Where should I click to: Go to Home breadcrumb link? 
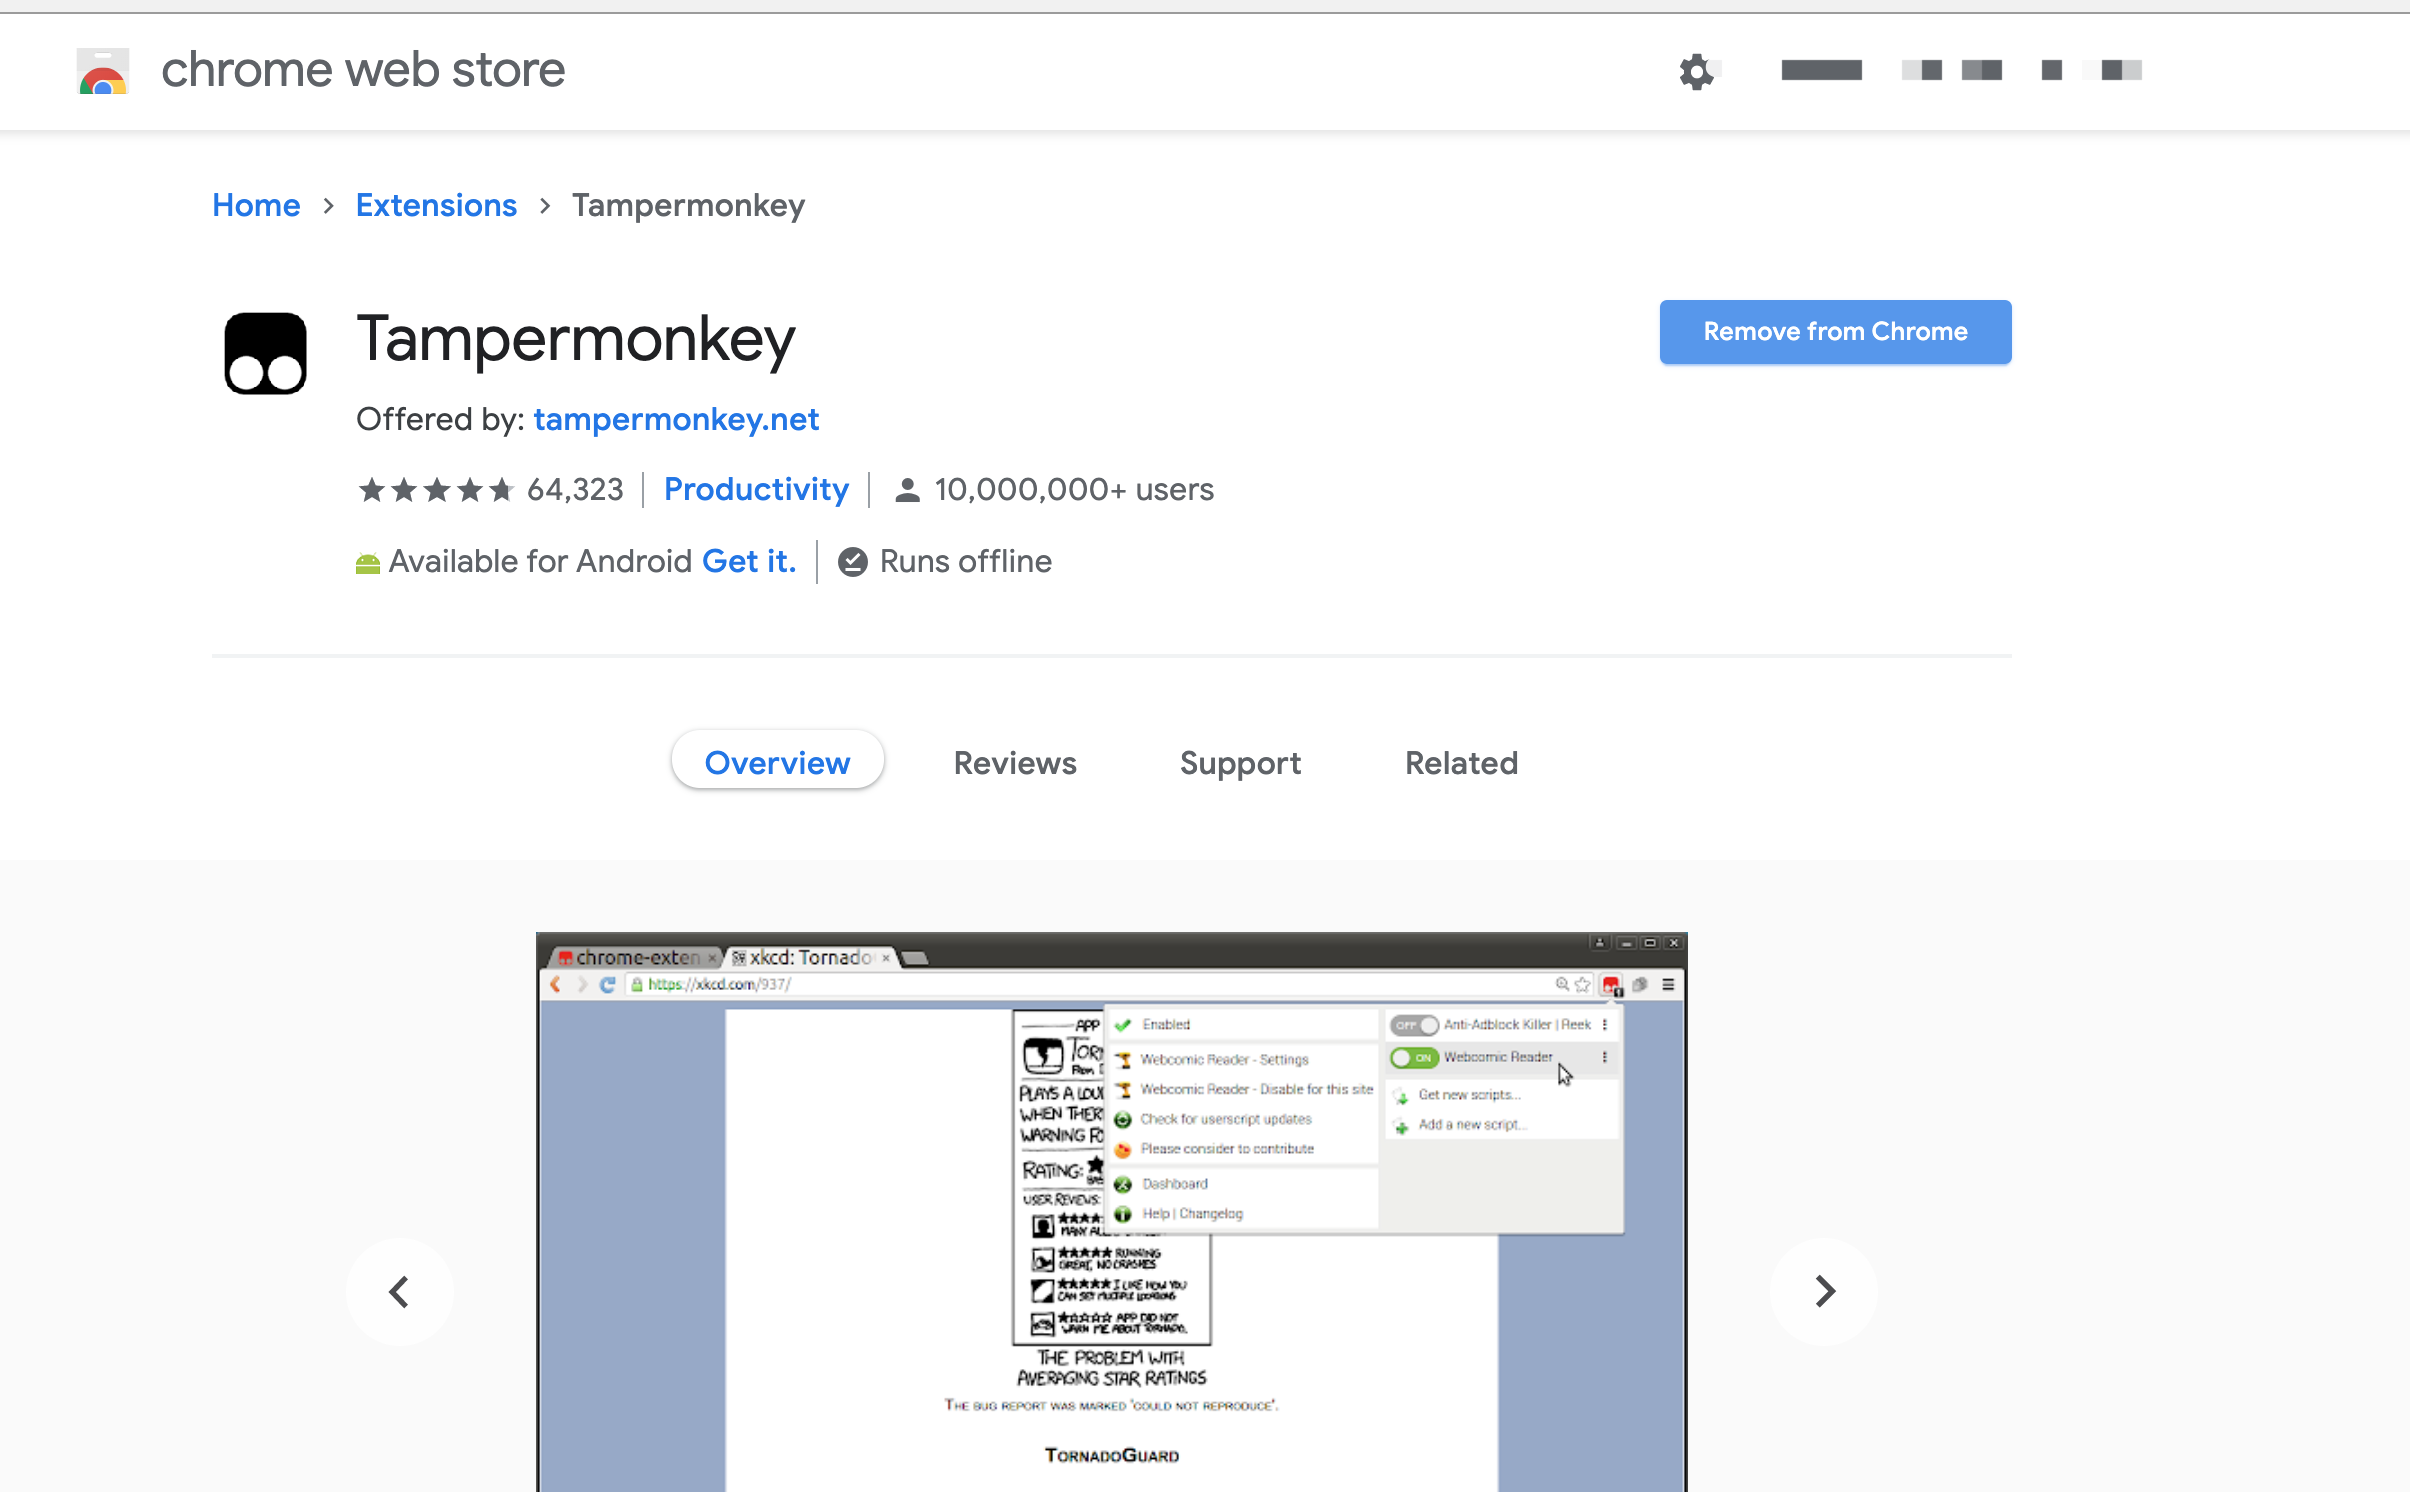[x=256, y=205]
